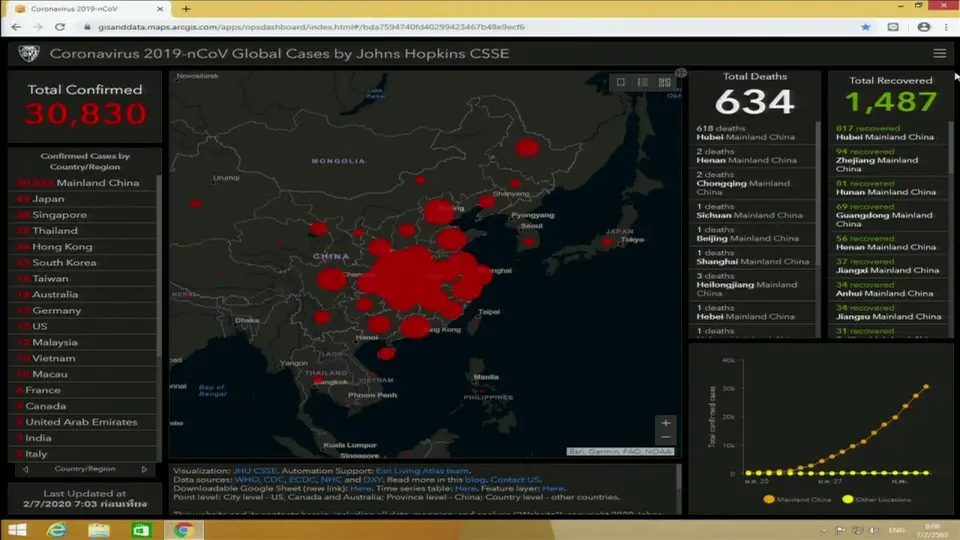
Task: Open the DXY data source link
Action: pyautogui.click(x=372, y=479)
